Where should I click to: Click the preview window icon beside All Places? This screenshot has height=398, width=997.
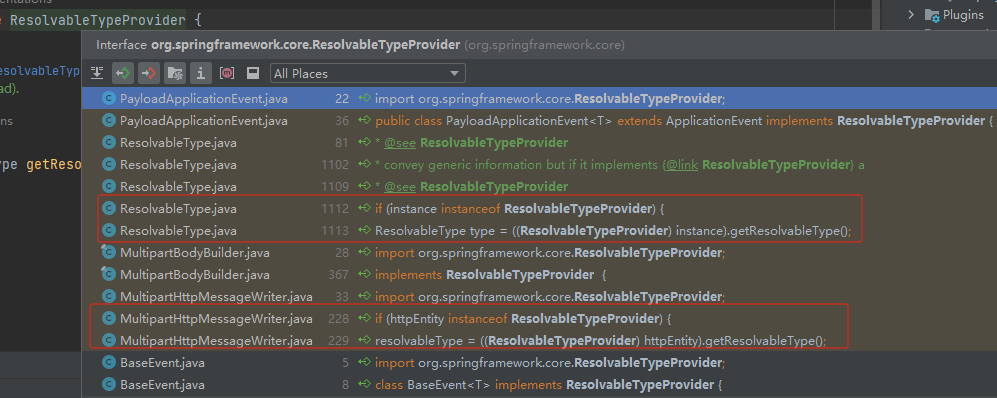point(252,73)
